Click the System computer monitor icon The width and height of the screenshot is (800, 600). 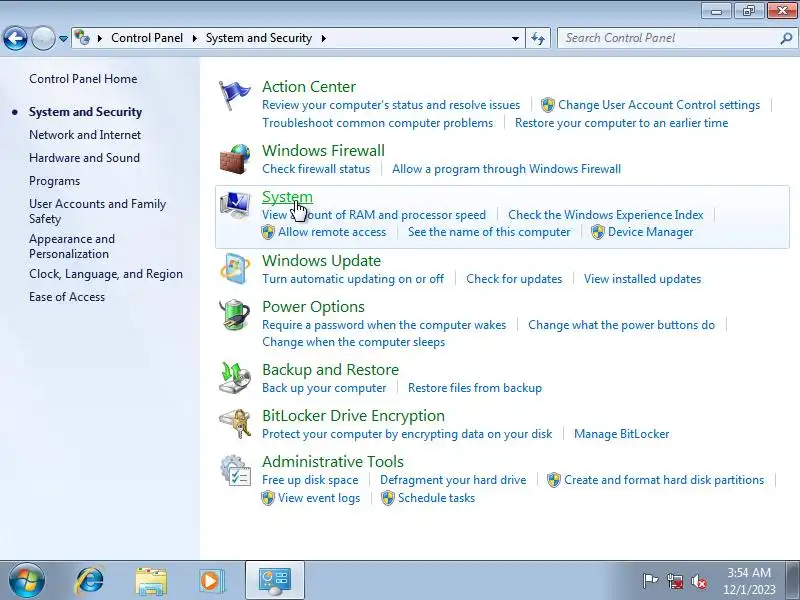(x=235, y=205)
